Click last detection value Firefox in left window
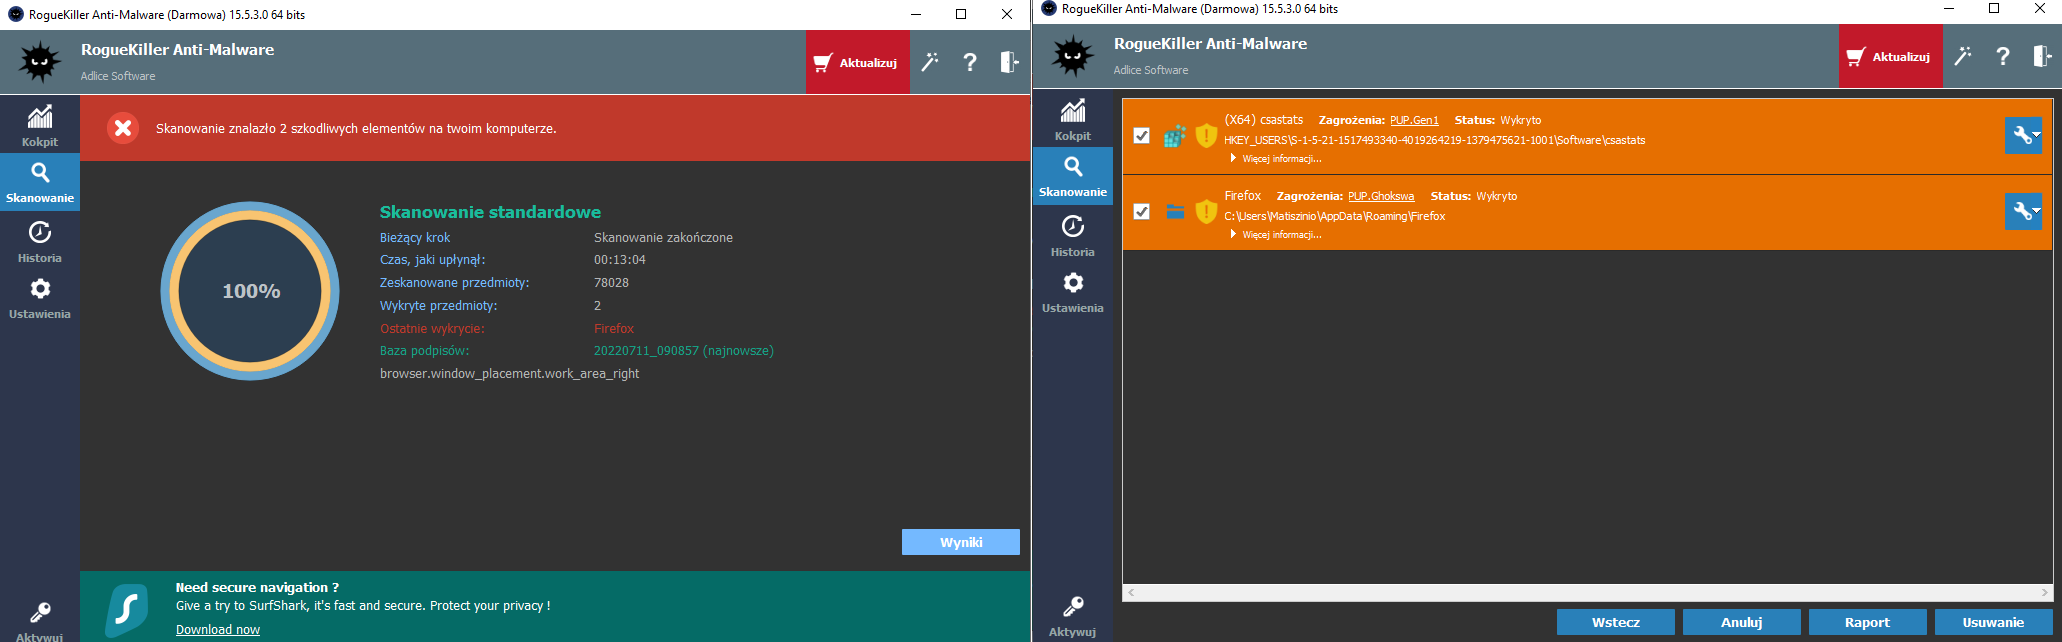This screenshot has height=642, width=2062. tap(614, 329)
